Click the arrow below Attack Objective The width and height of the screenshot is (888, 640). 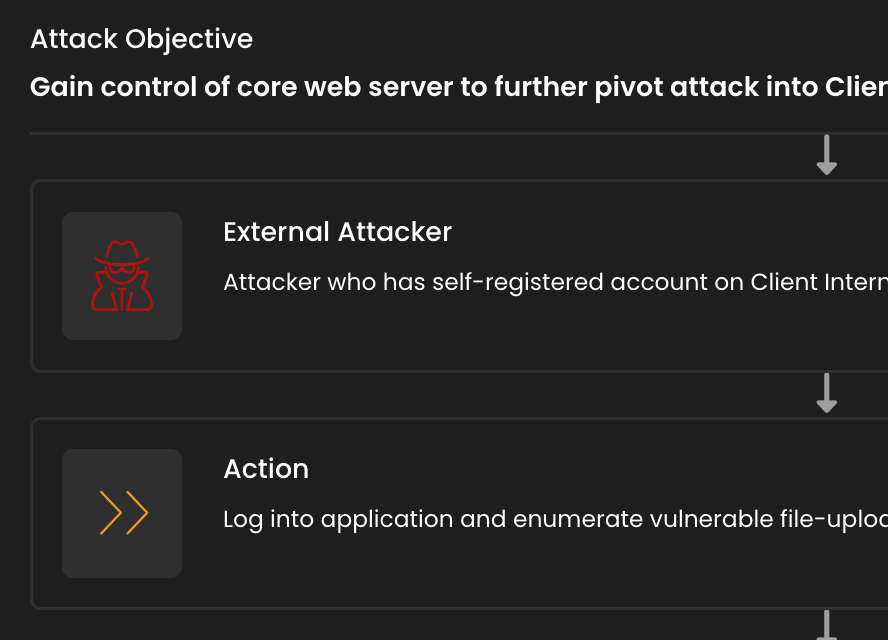coord(827,155)
